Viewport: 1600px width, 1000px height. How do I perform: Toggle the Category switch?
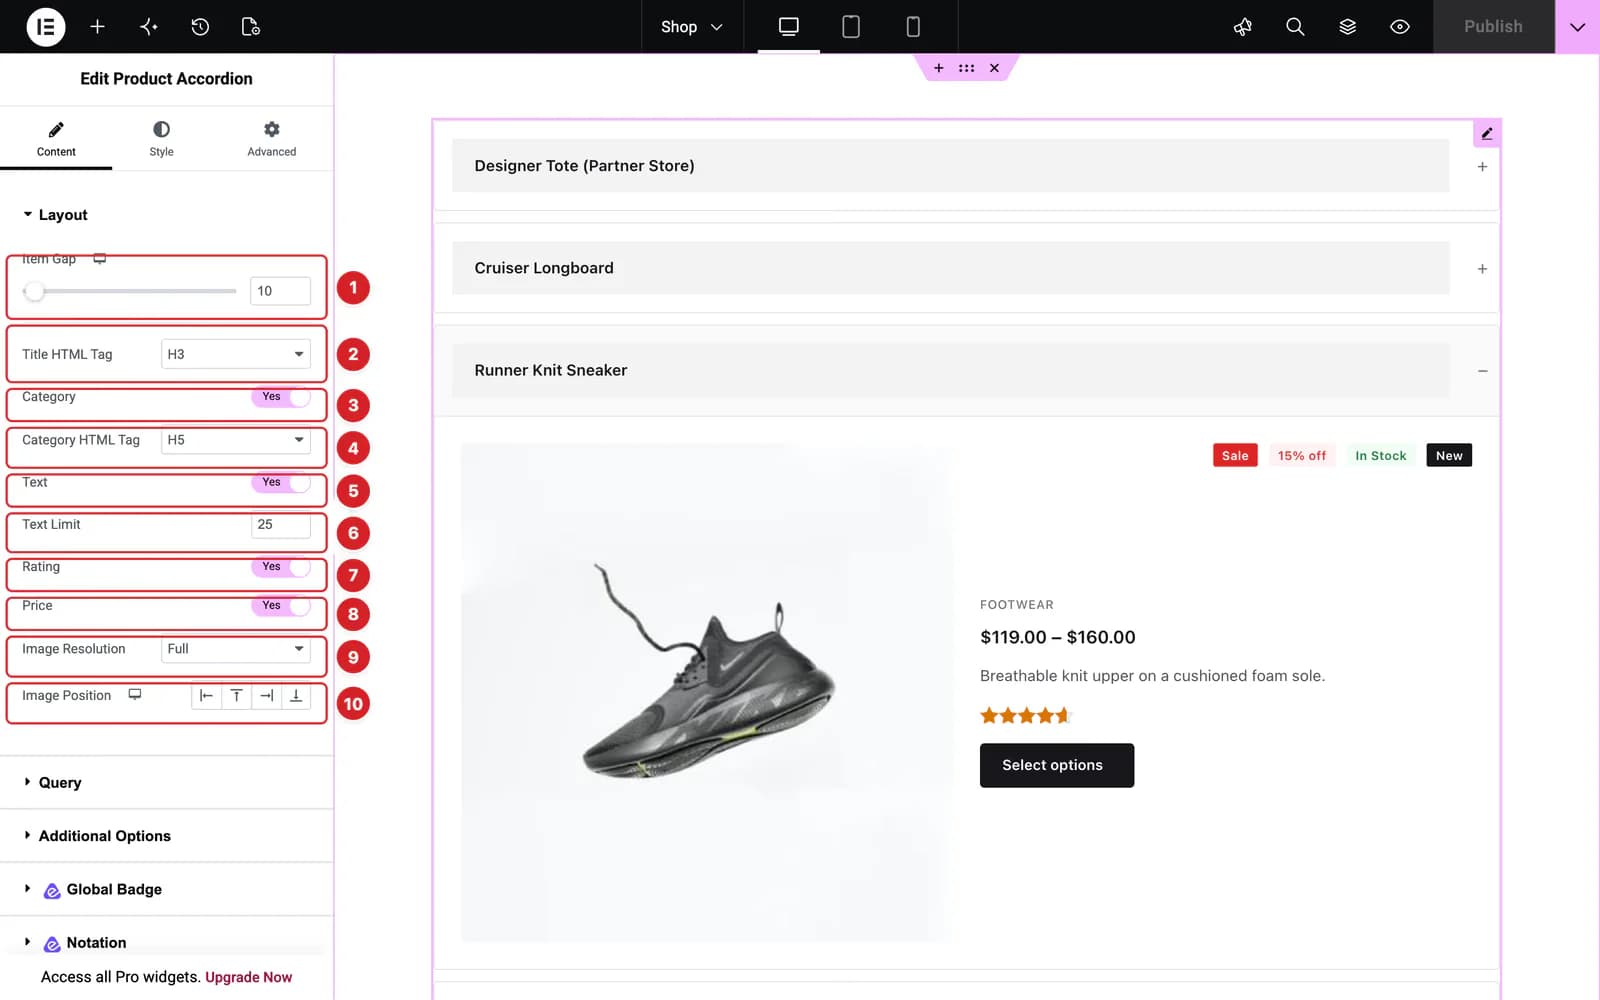pyautogui.click(x=281, y=397)
